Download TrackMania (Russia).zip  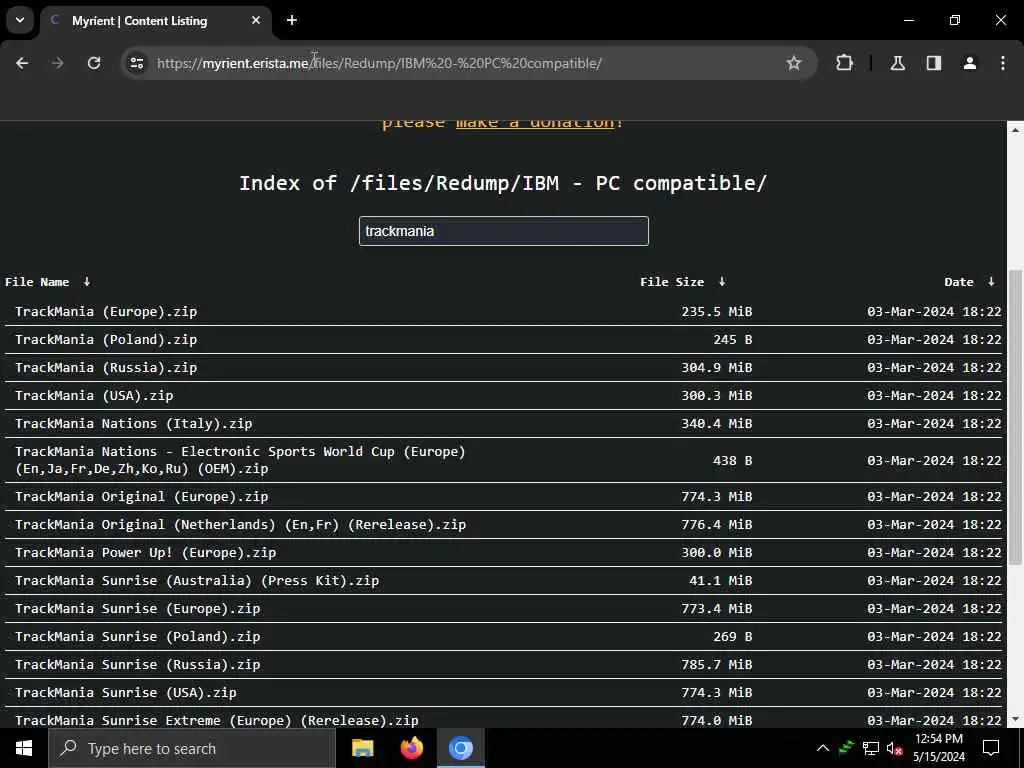click(106, 368)
